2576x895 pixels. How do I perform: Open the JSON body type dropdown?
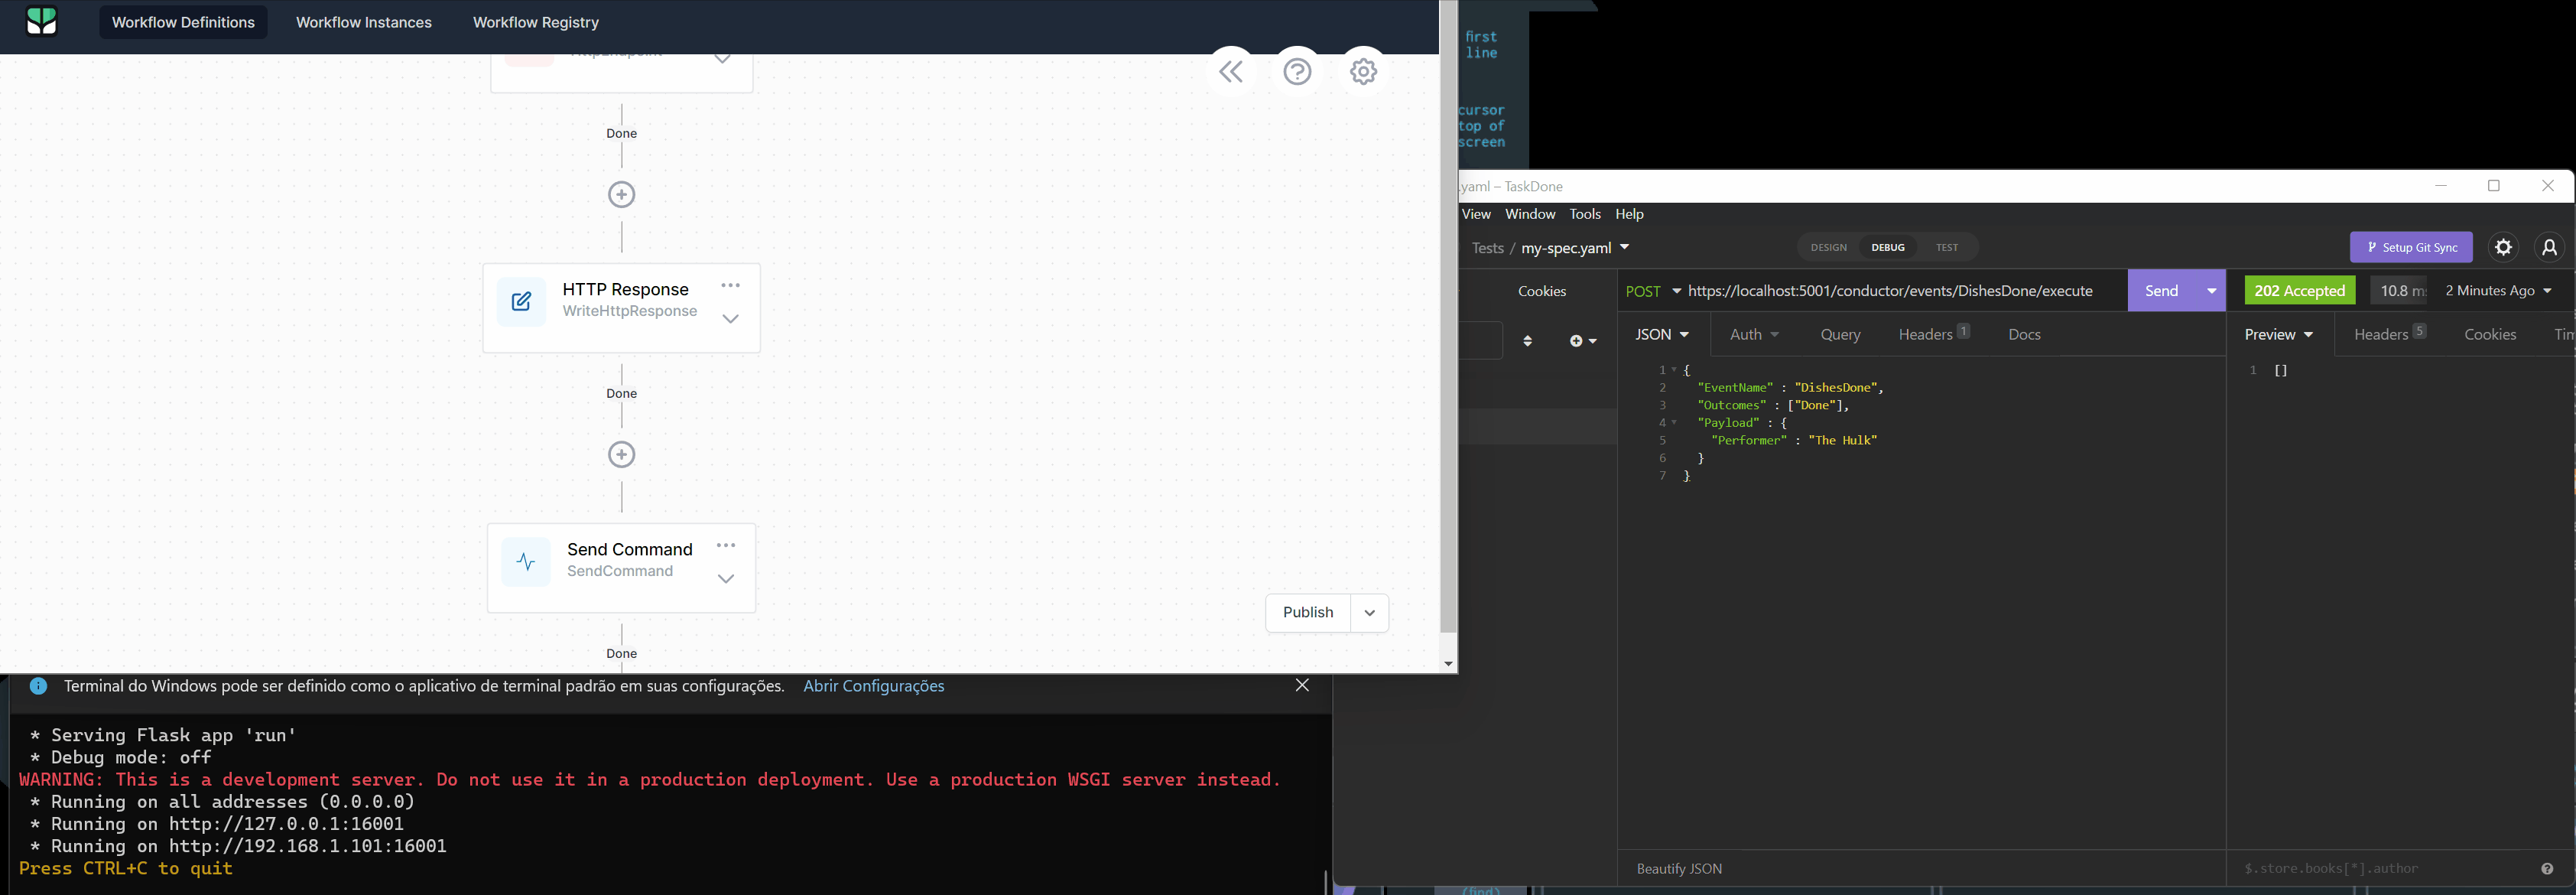tap(1662, 335)
